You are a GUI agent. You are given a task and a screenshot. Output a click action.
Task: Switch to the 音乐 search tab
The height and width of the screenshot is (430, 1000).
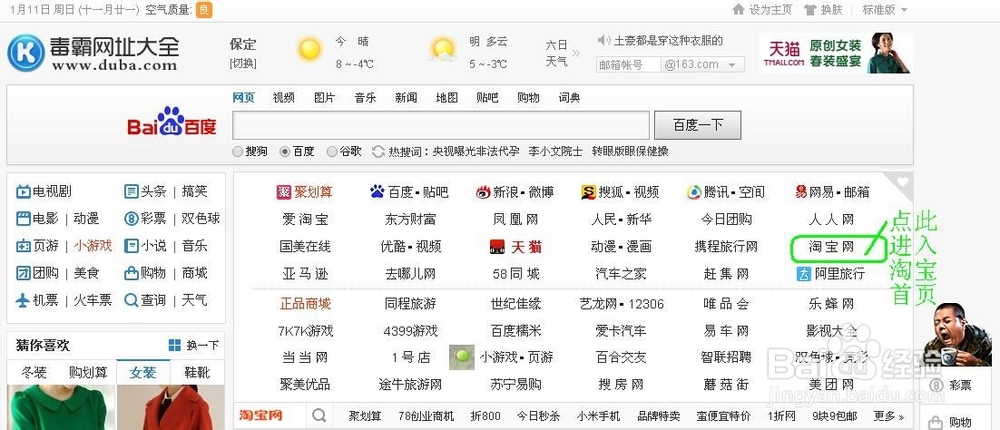365,98
